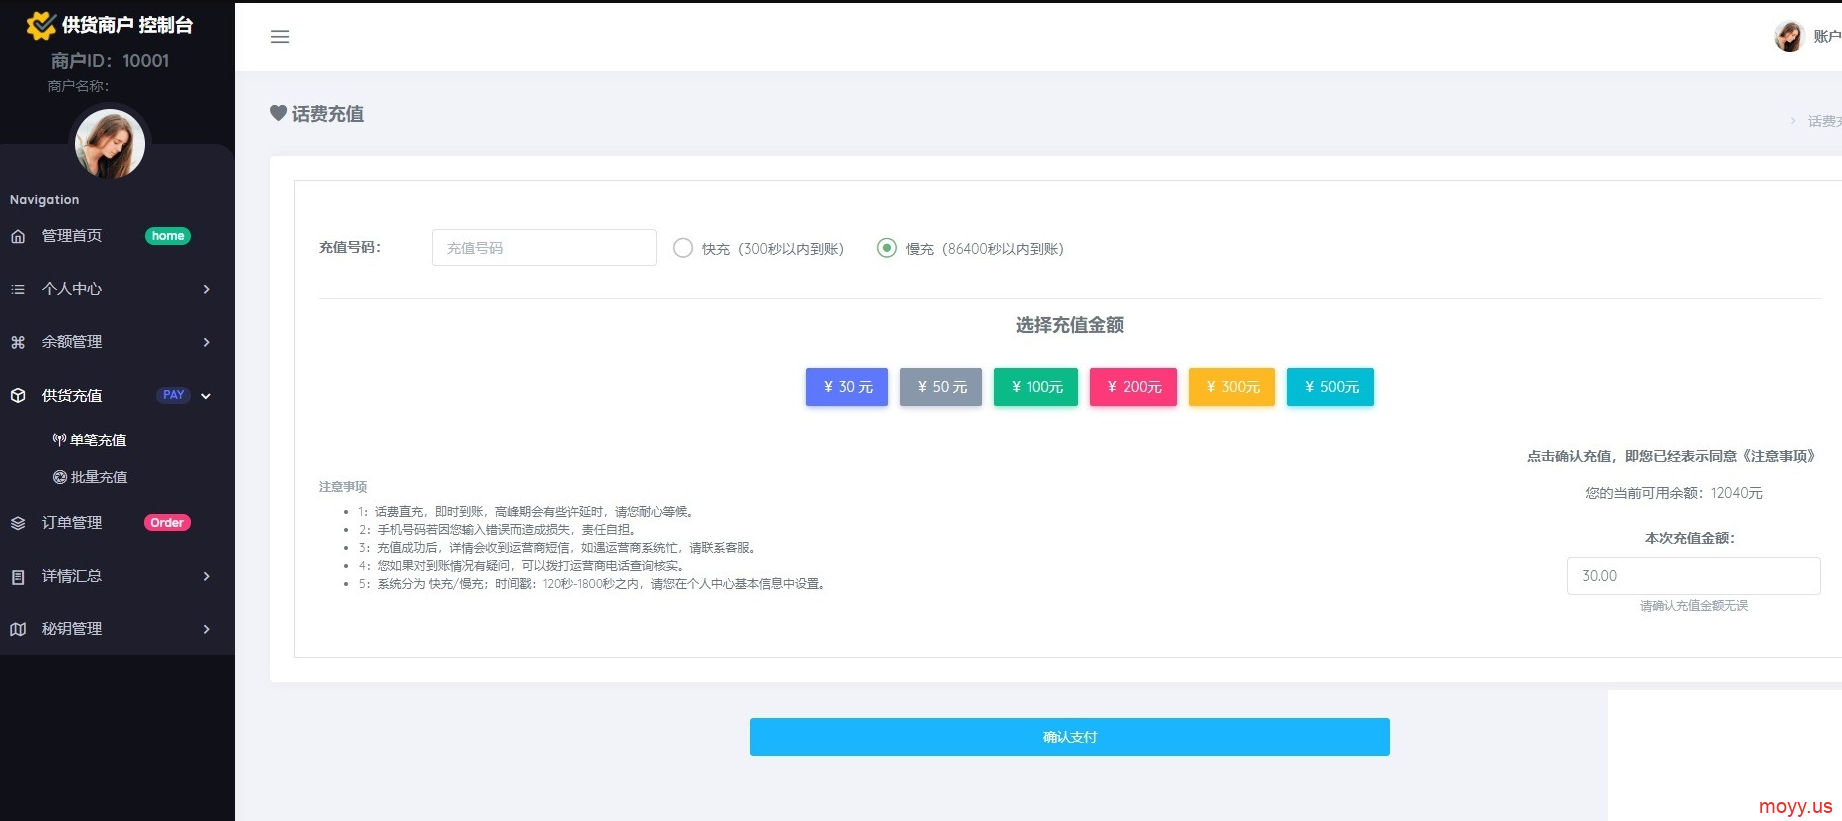Click the PAY badge on 供货充值

click(x=174, y=395)
